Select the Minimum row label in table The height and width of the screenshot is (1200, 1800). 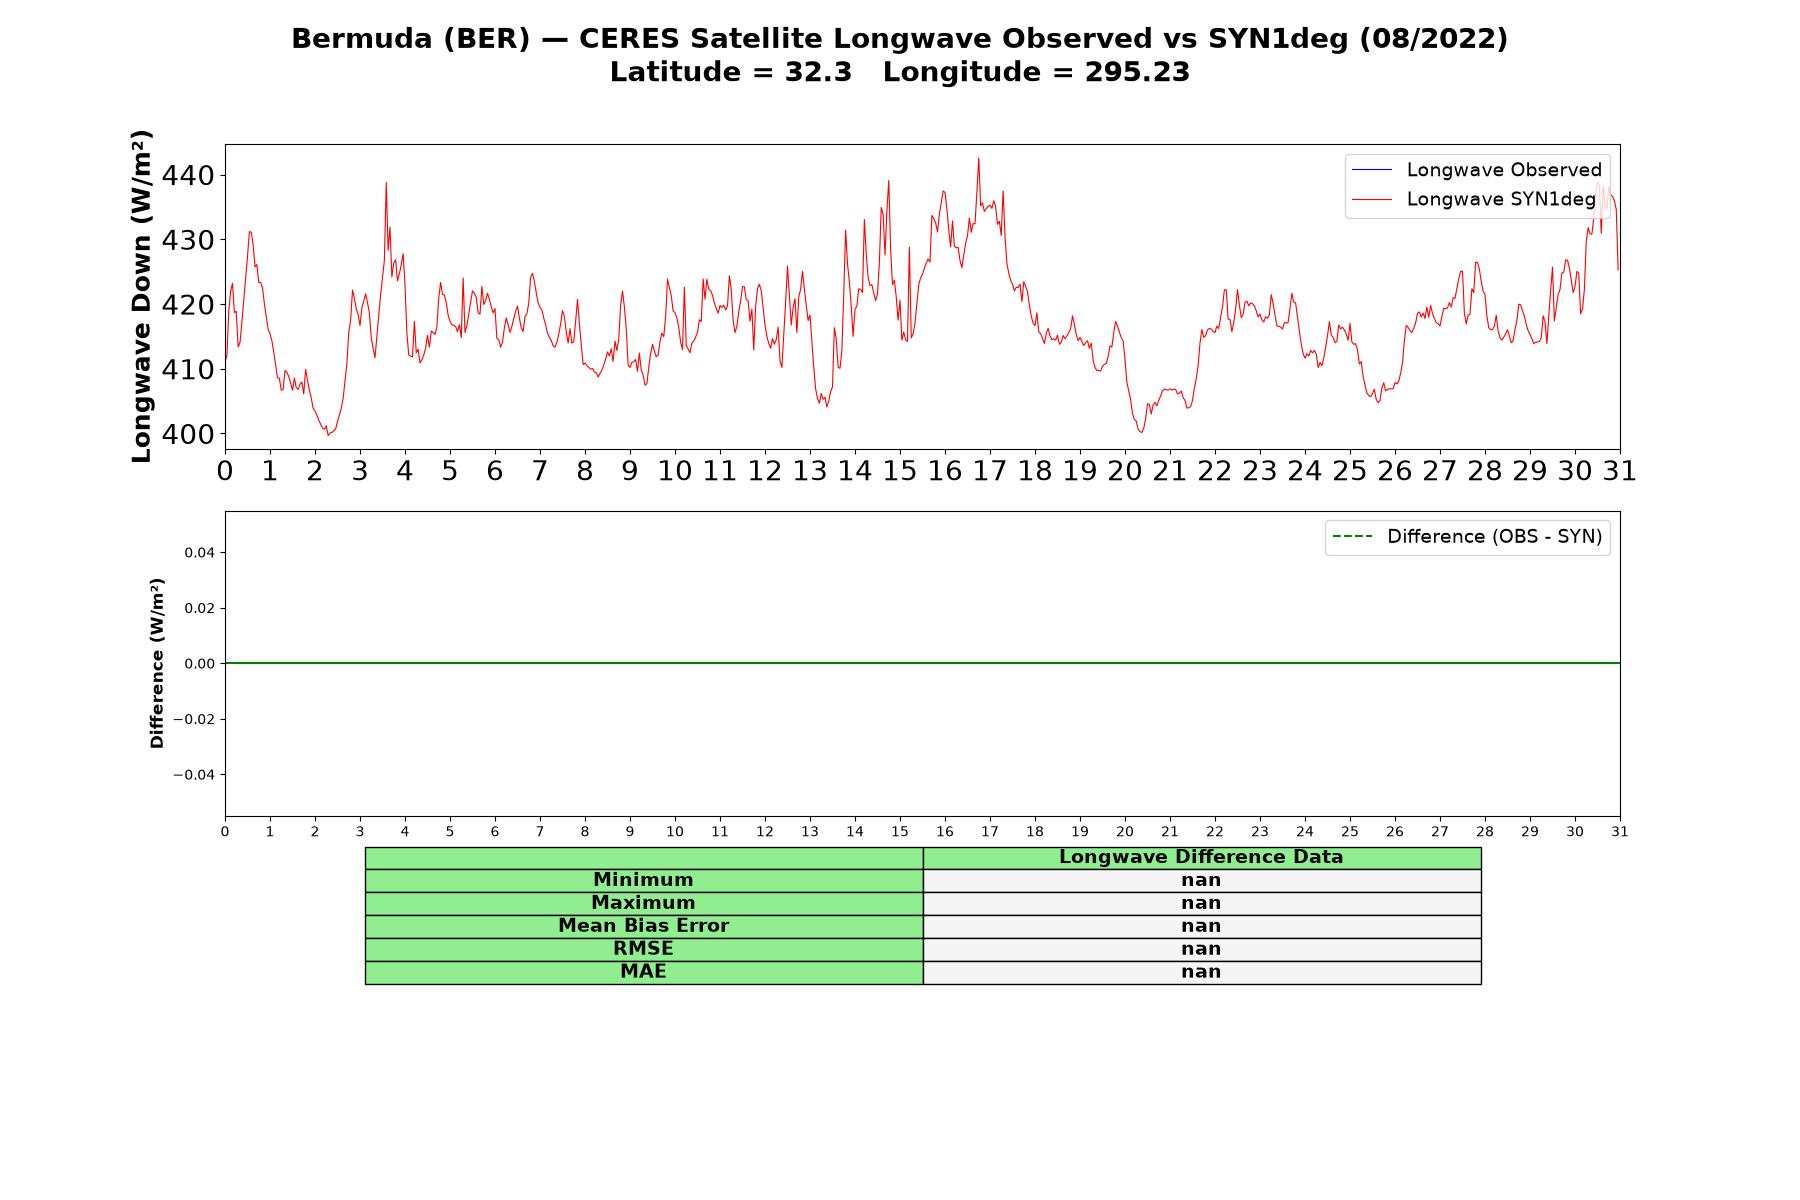(643, 880)
